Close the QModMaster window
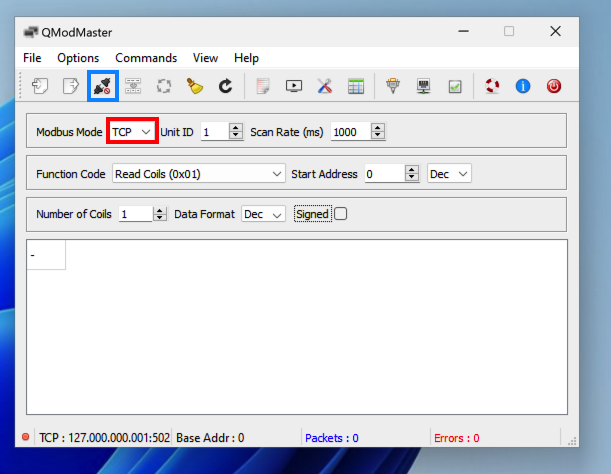The width and height of the screenshot is (611, 474). point(555,31)
